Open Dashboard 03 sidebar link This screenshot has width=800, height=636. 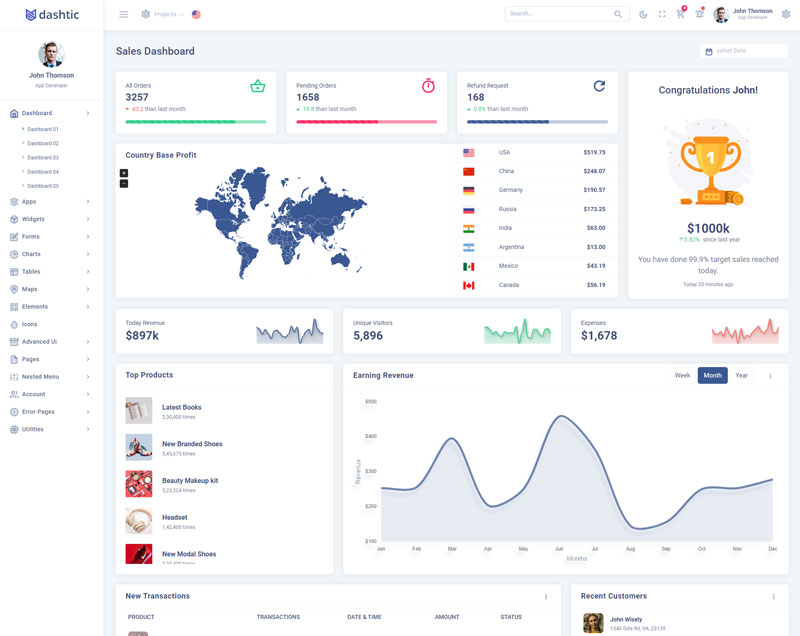coord(43,157)
